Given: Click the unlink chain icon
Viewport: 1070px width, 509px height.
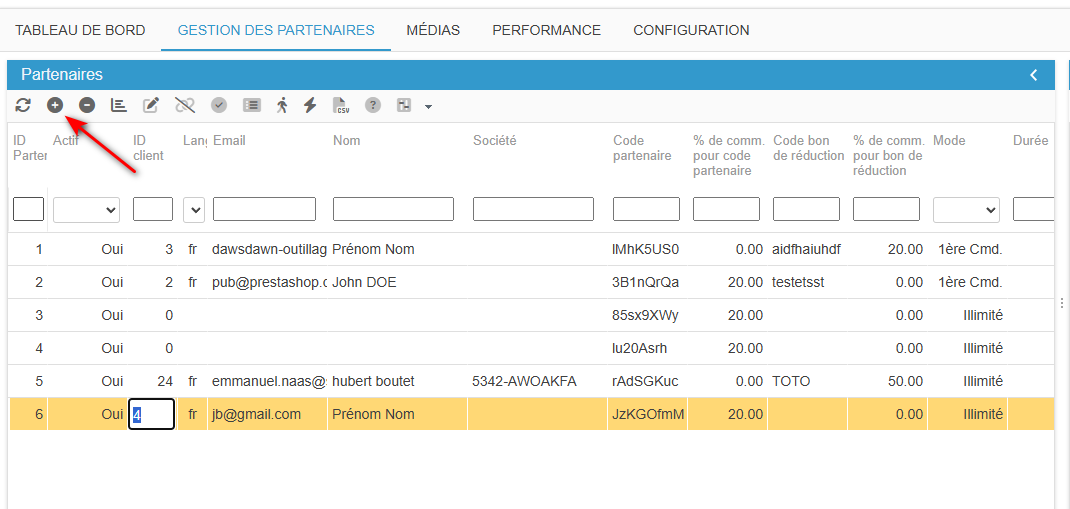Looking at the screenshot, I should point(185,105).
